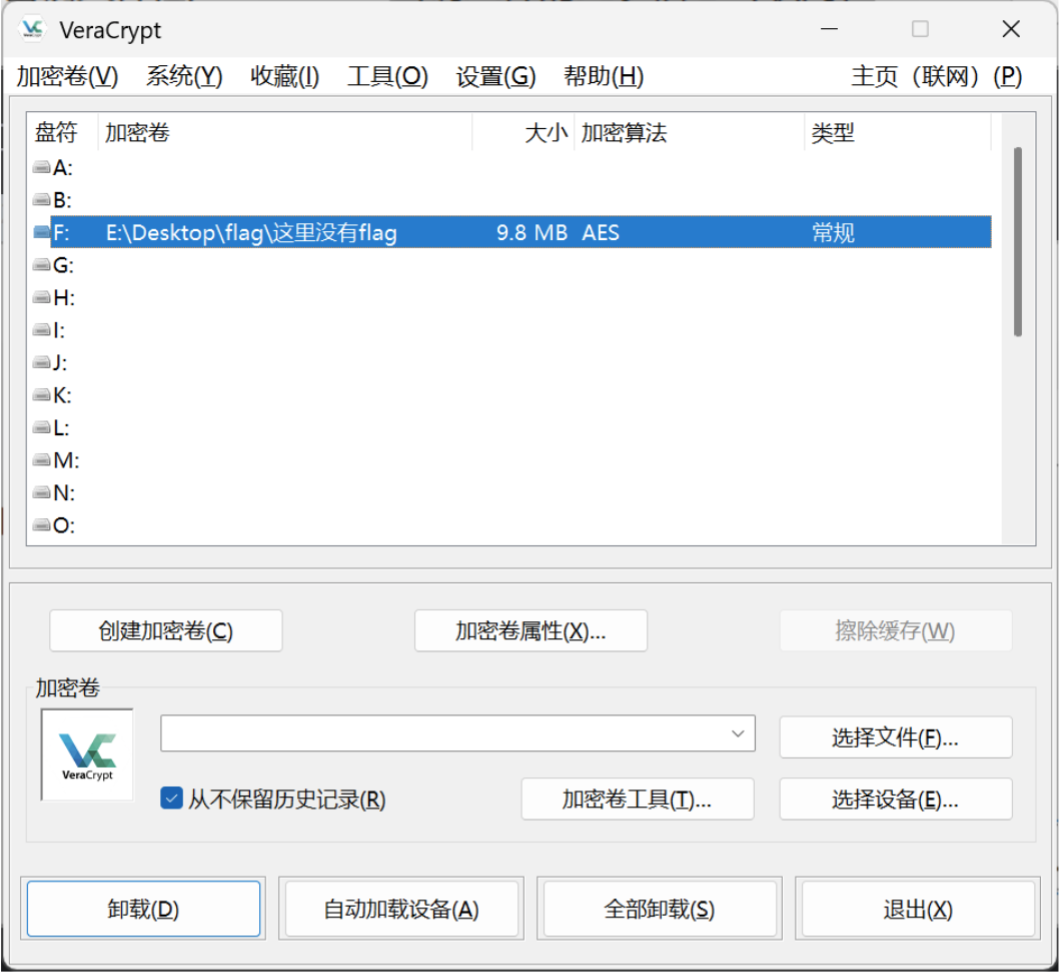1060x974 pixels.
Task: Click the B: drive icon
Action: point(41,199)
